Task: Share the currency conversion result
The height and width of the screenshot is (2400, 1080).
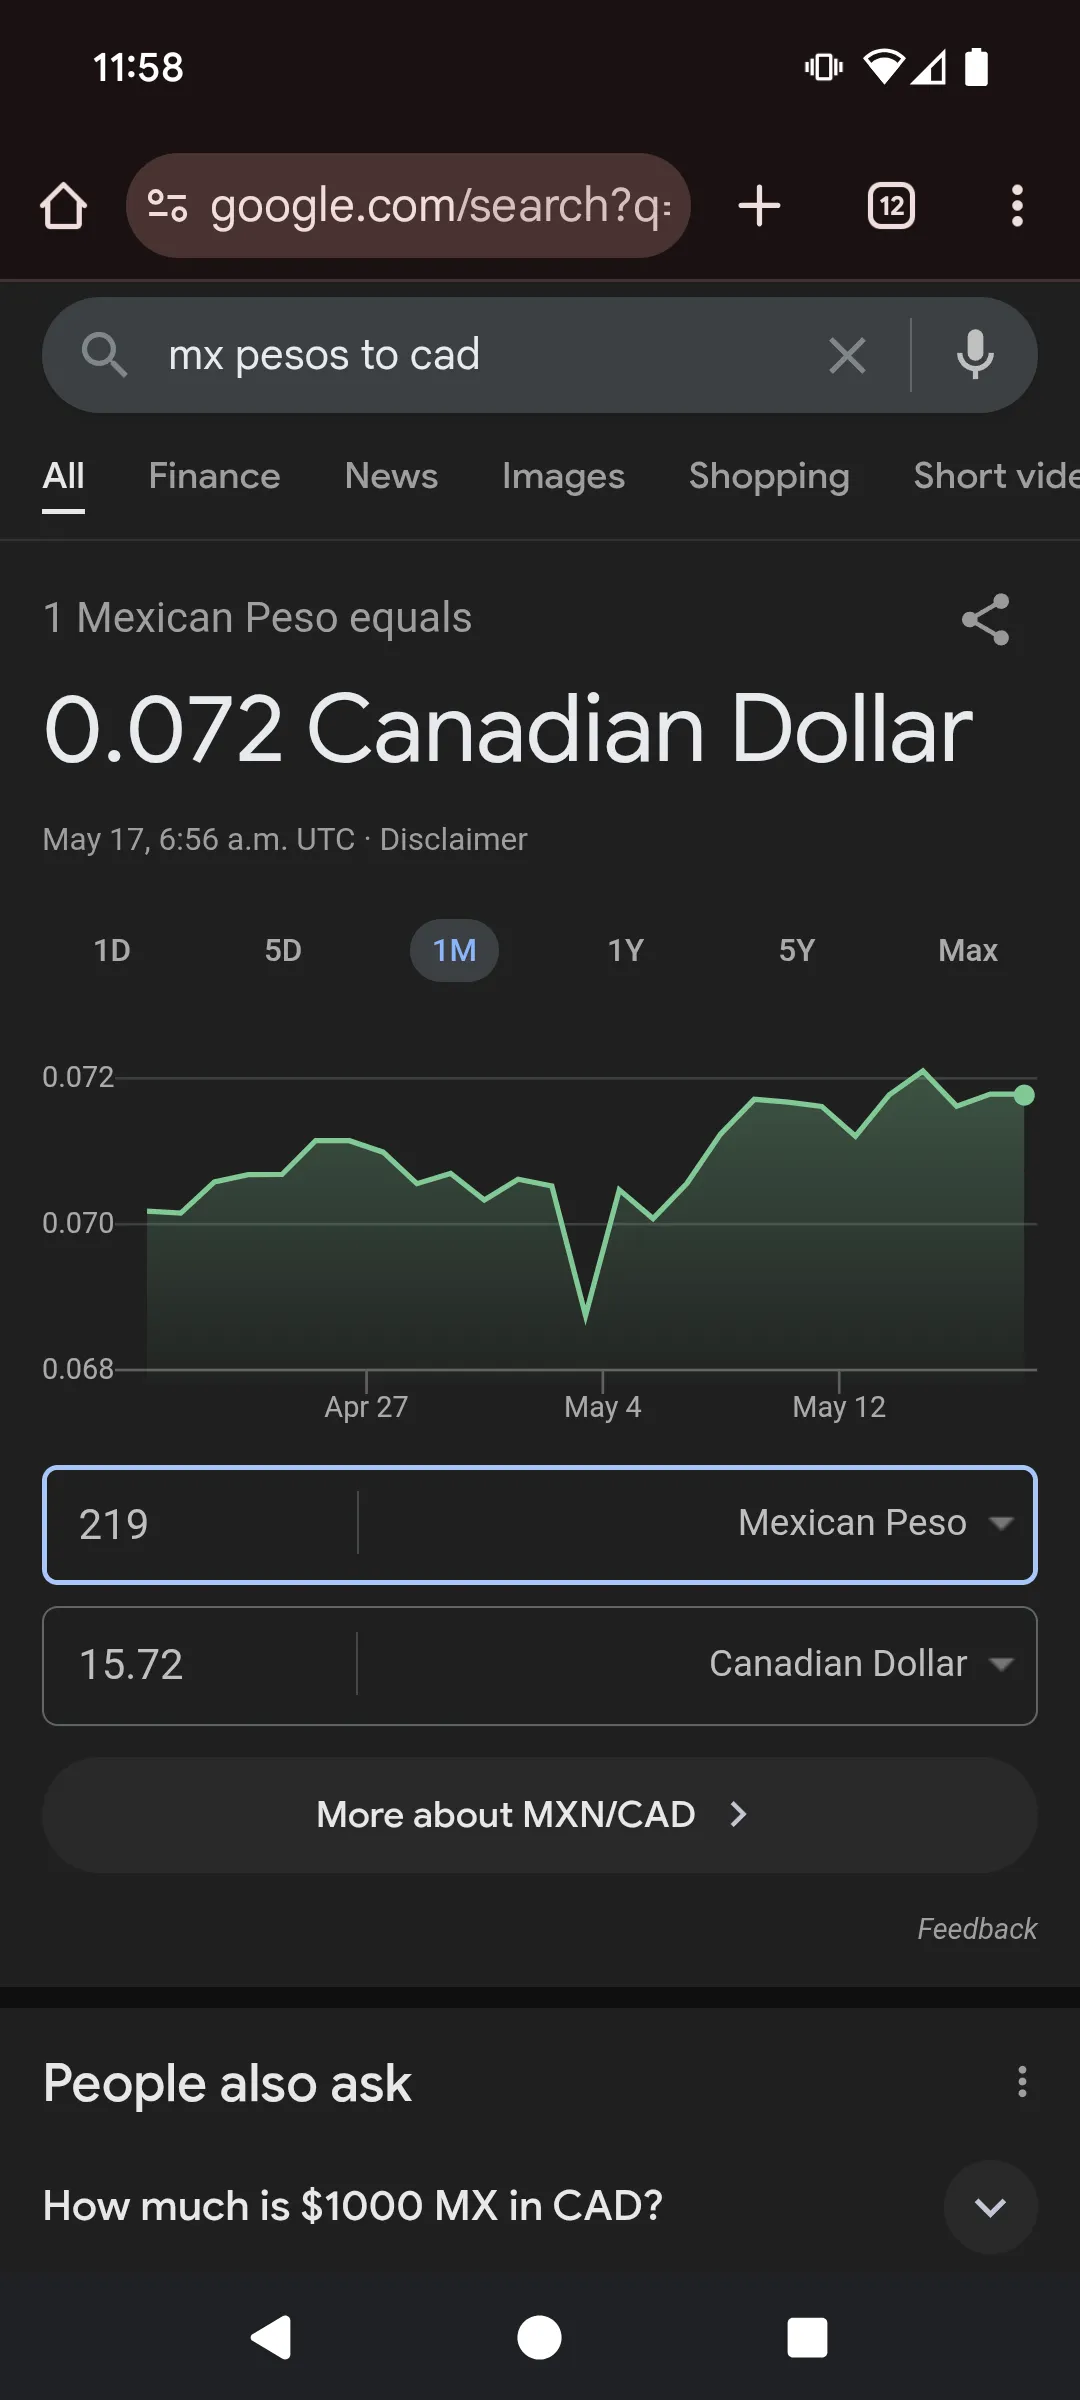Action: pos(985,620)
